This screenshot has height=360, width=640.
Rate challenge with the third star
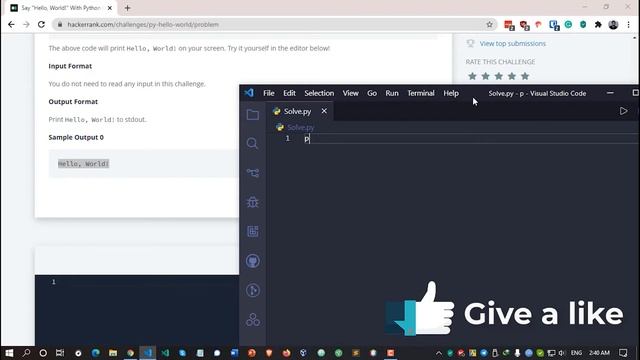point(498,76)
